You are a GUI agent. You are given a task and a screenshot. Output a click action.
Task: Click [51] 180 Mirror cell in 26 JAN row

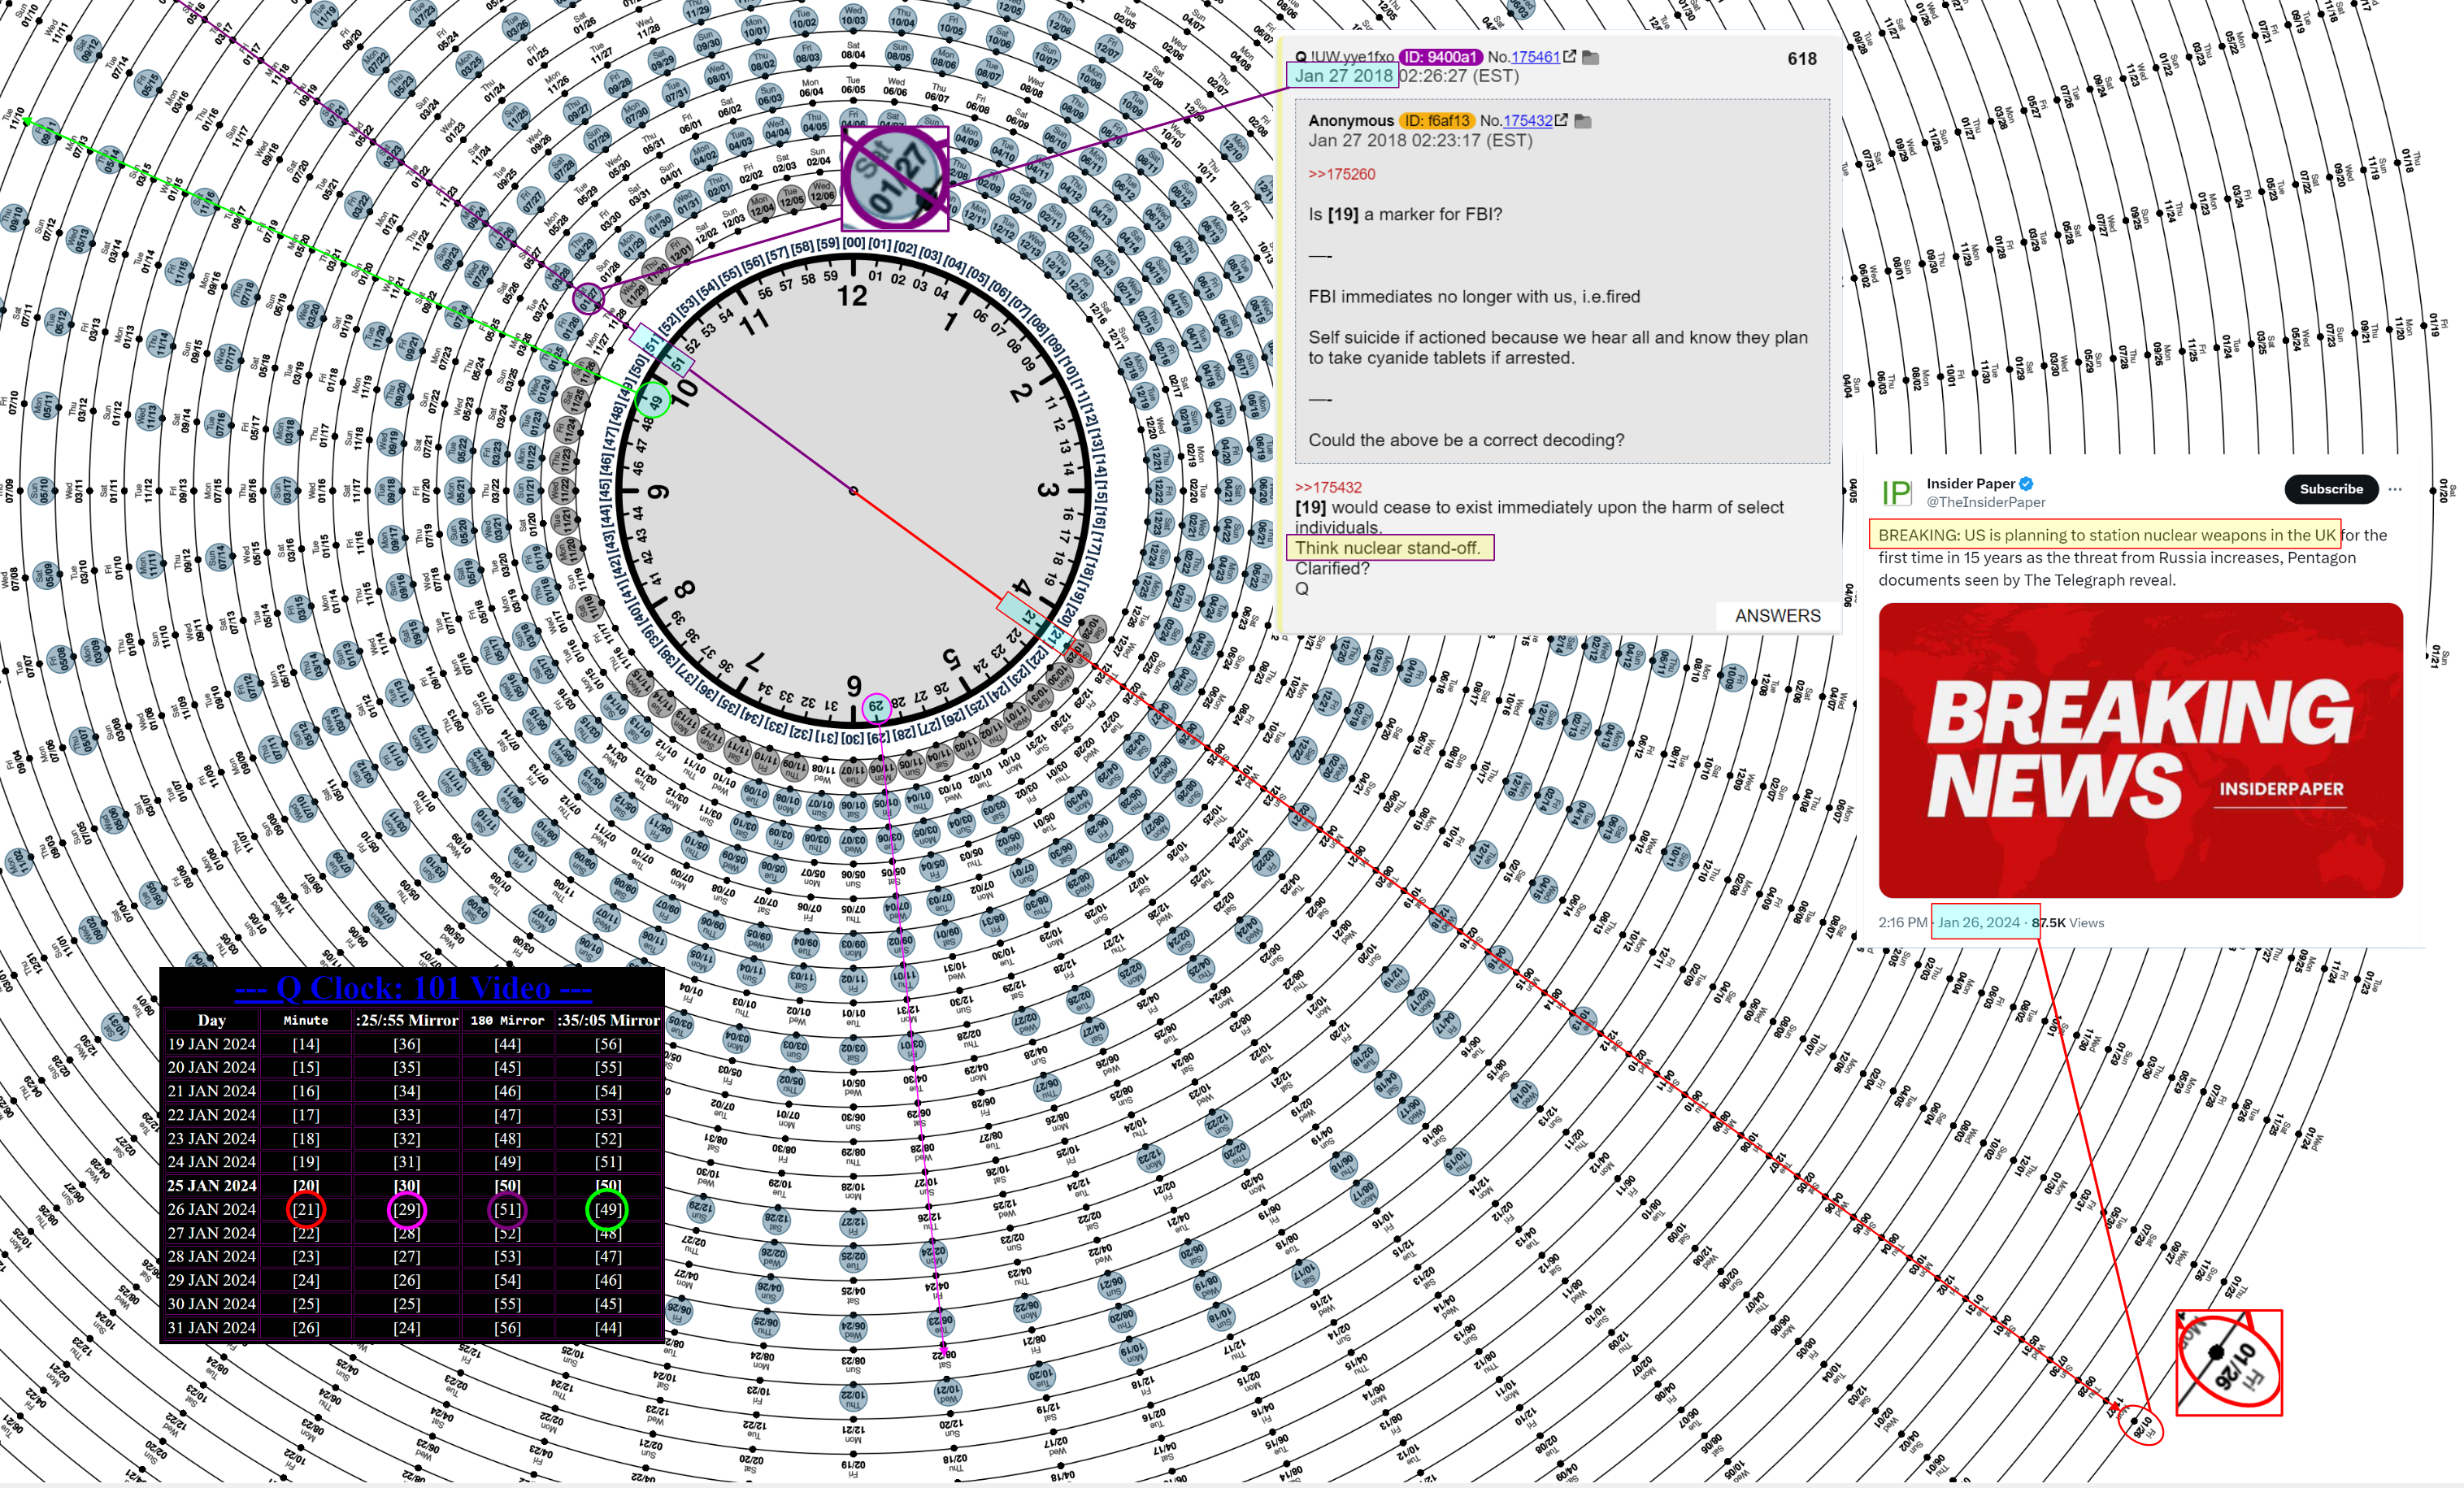click(508, 1209)
